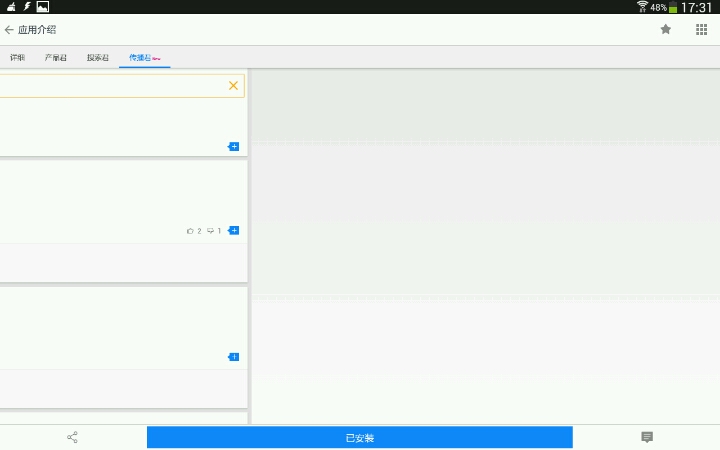The width and height of the screenshot is (720, 450).
Task: Tap the blue plus tag in second card
Action: click(234, 231)
